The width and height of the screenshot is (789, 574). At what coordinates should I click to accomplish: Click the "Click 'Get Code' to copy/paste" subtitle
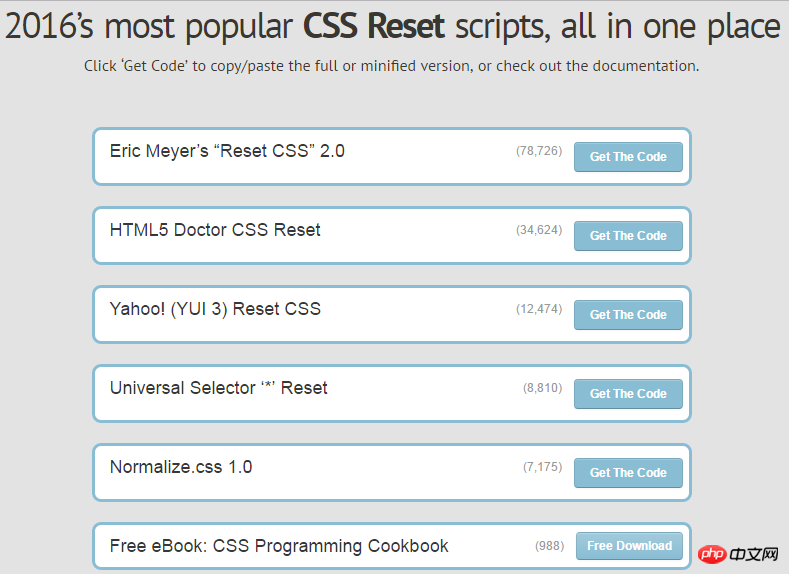click(x=391, y=66)
